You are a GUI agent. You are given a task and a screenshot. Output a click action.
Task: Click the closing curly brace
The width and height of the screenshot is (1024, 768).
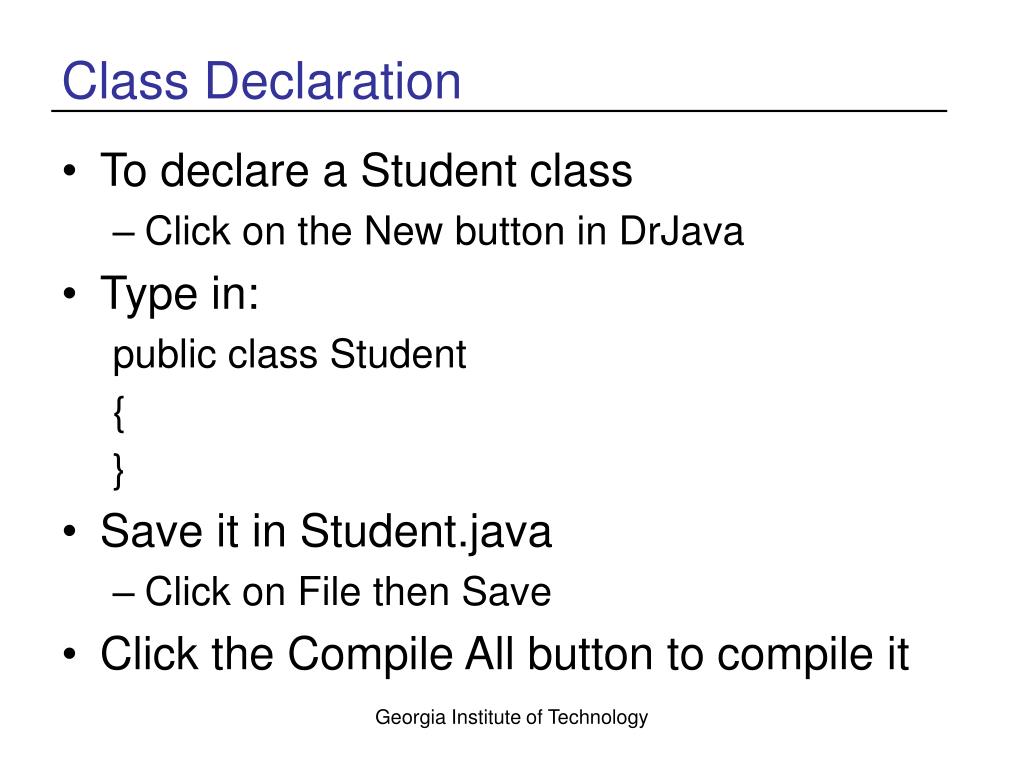click(x=118, y=471)
